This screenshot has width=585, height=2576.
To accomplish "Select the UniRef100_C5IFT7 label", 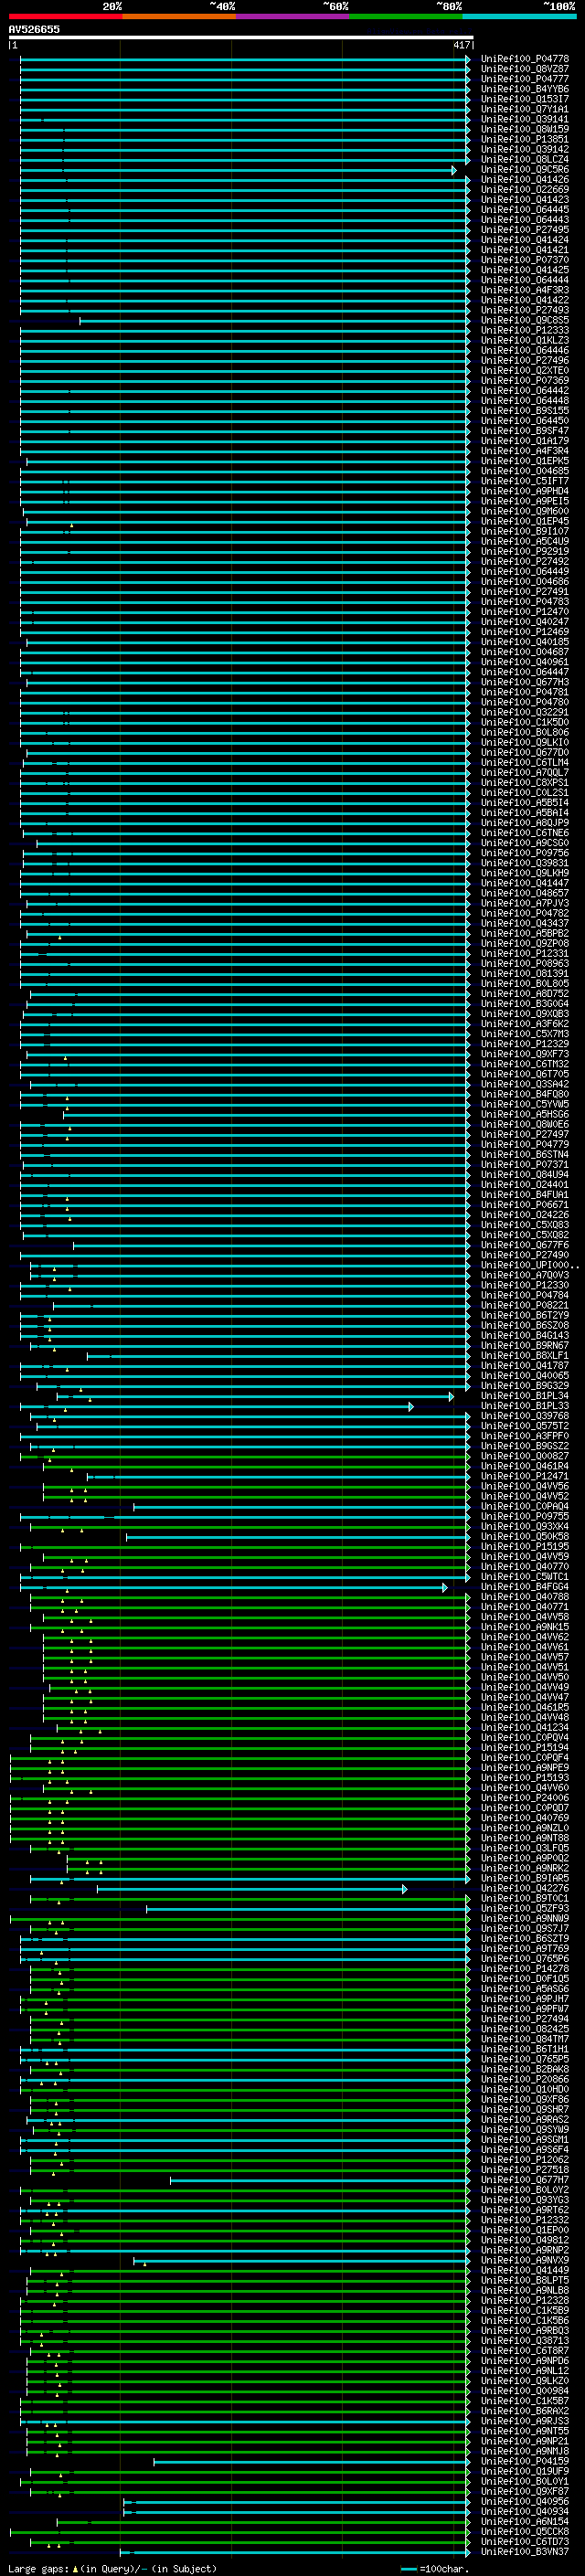I will click(525, 481).
